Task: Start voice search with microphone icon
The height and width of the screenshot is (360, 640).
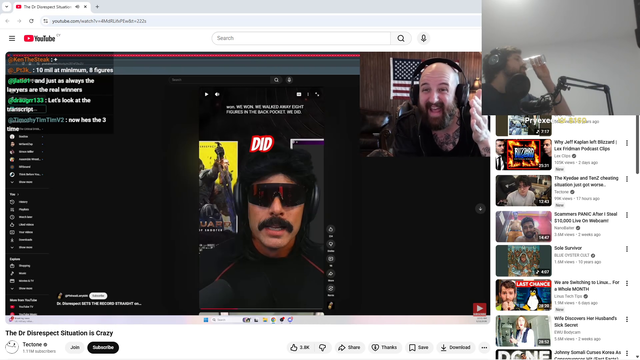Action: coord(423,38)
